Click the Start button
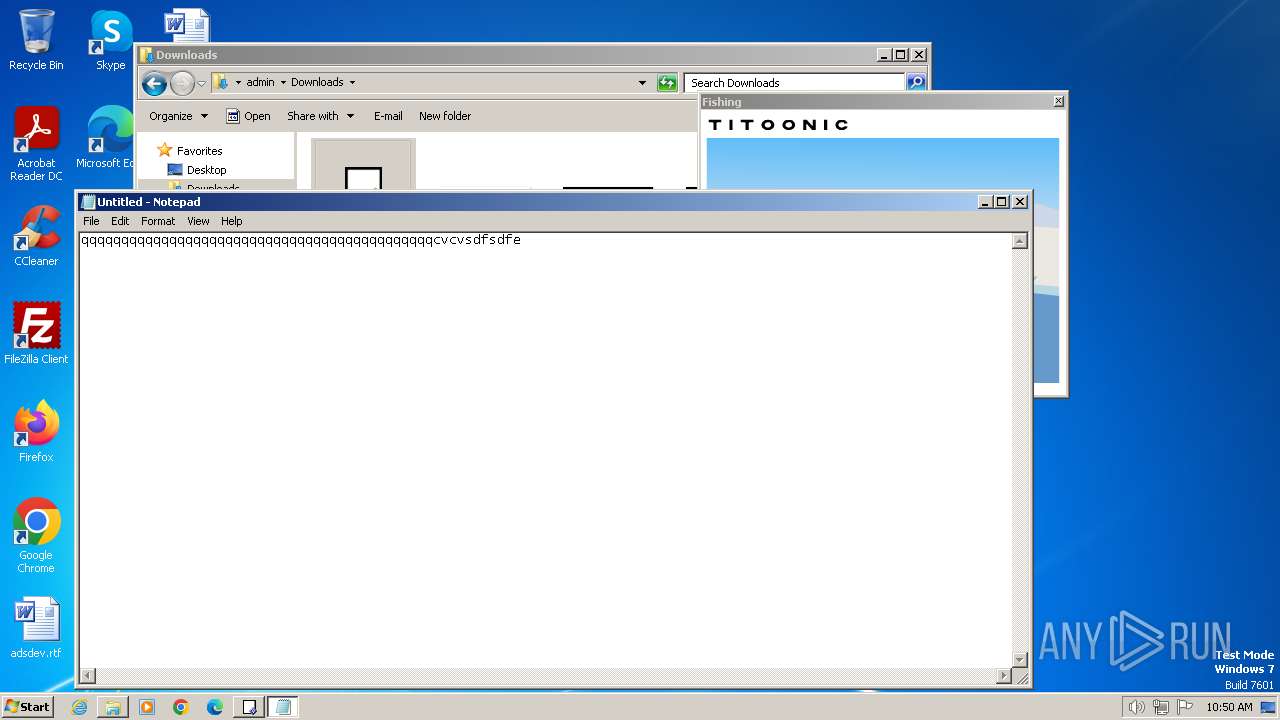The image size is (1280, 720). [x=27, y=707]
